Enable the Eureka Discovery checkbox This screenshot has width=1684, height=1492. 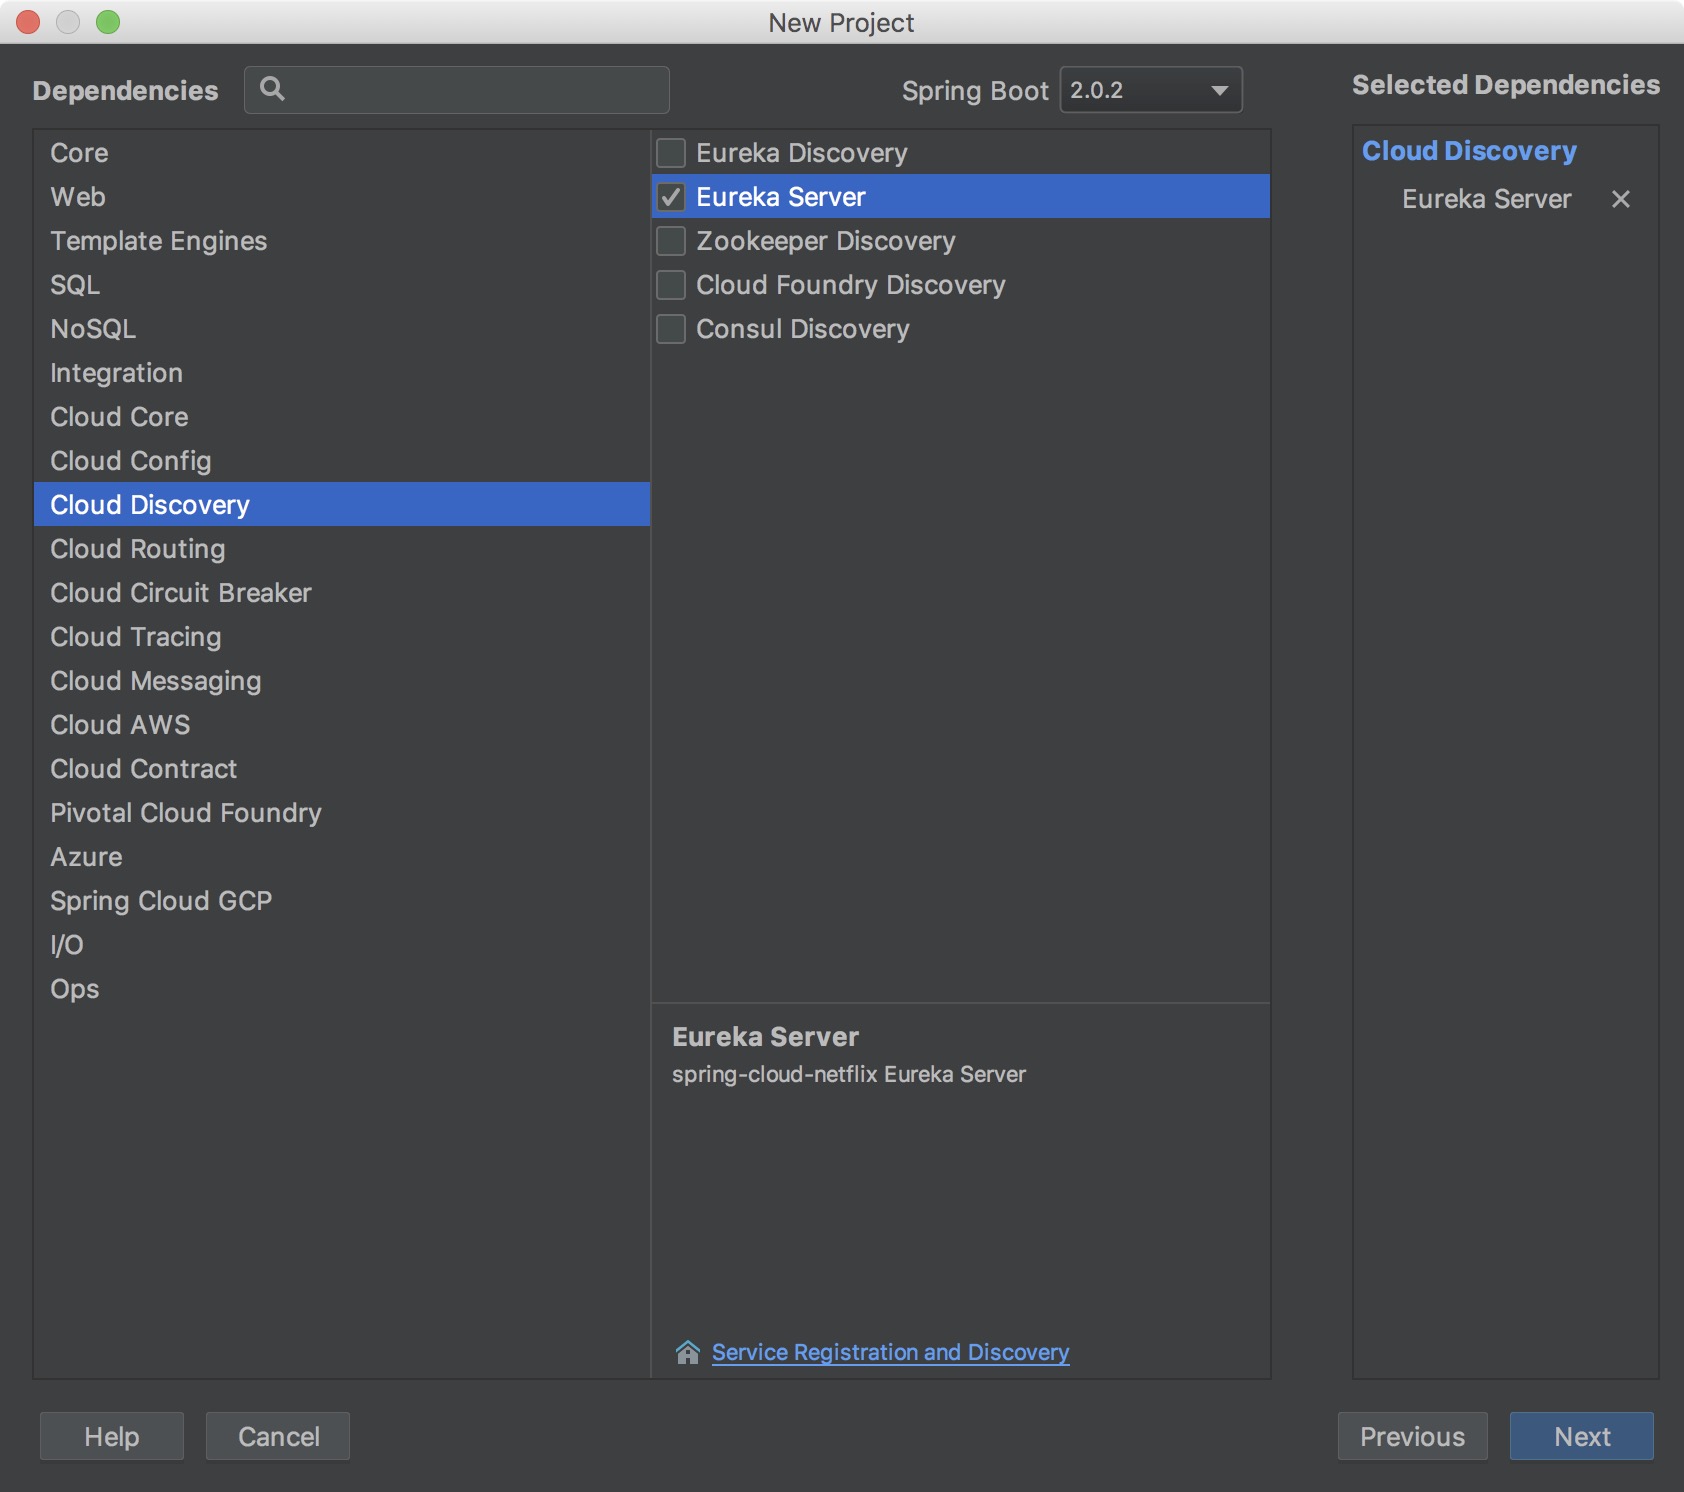click(671, 153)
